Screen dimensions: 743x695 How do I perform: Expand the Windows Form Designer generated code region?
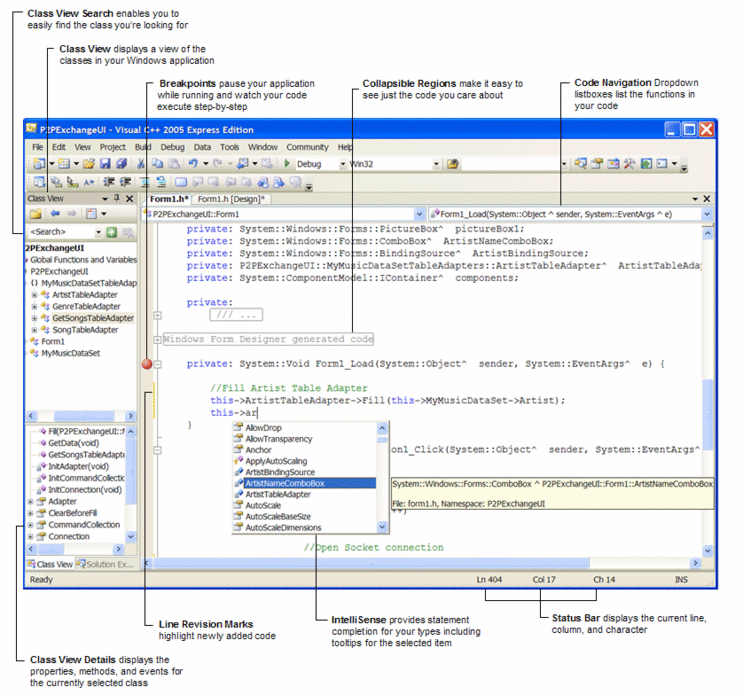pyautogui.click(x=157, y=340)
